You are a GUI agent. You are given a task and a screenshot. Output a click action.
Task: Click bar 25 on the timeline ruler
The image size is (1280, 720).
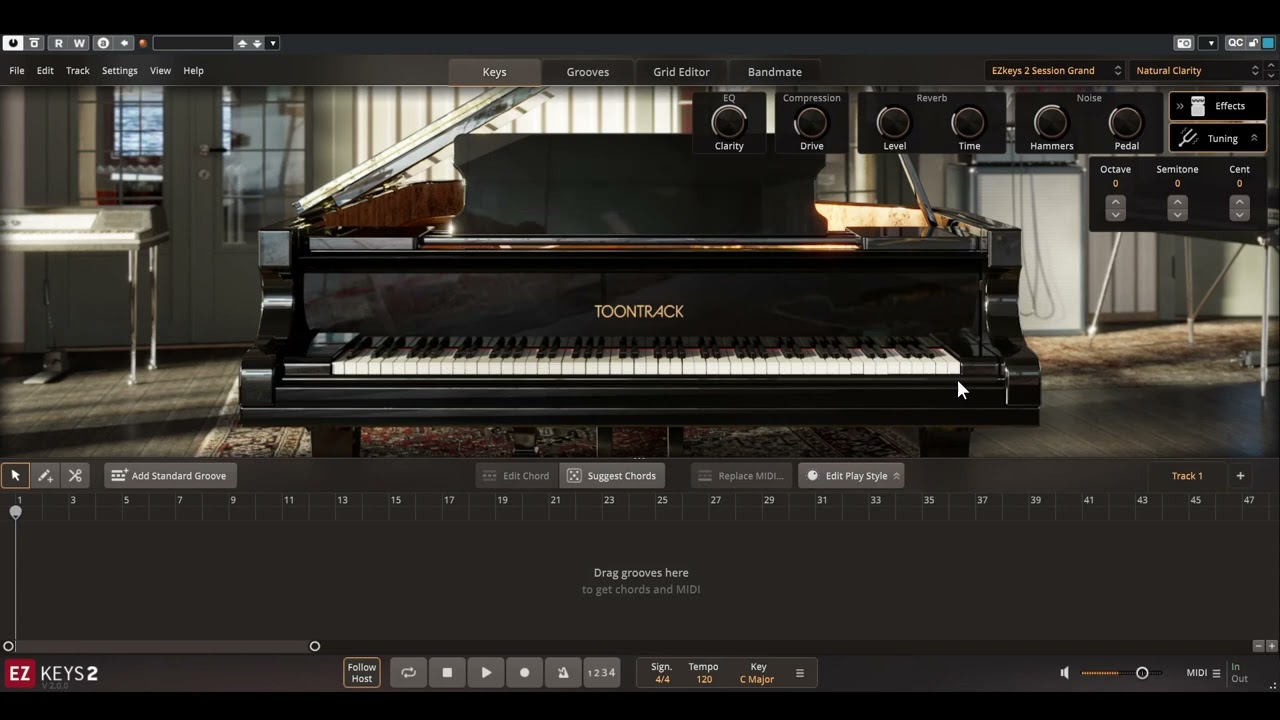coord(662,500)
